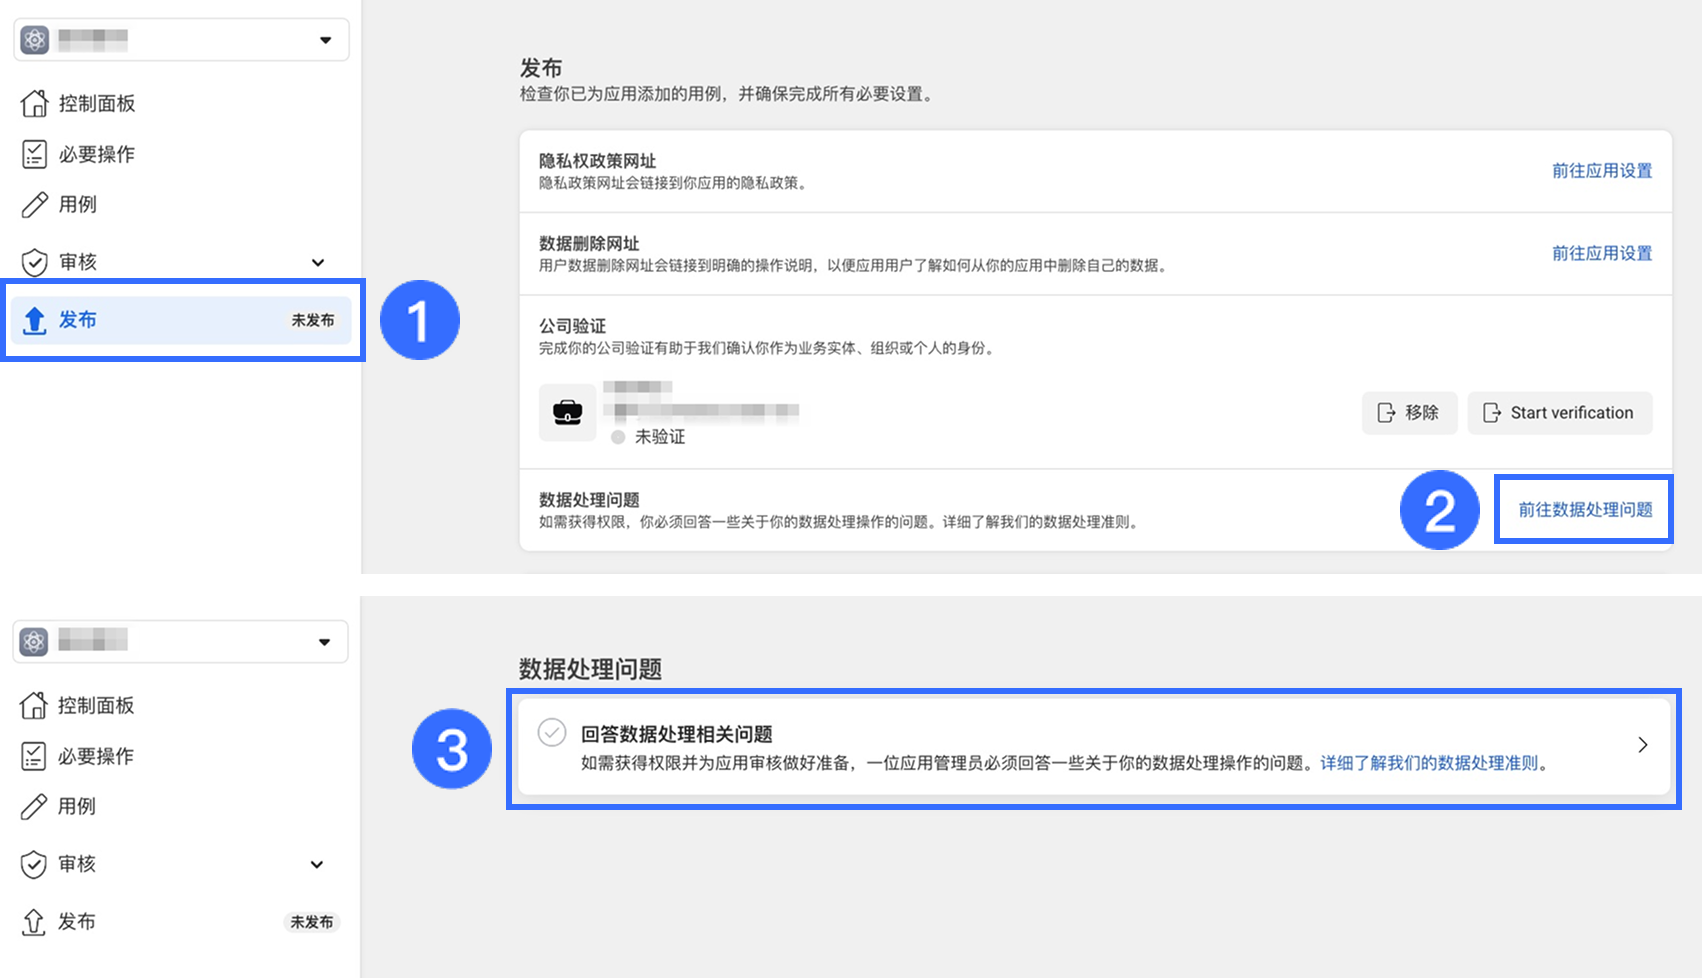This screenshot has height=978, width=1702.
Task: Click the 未发布 badge in lower sidebar
Action: coord(312,922)
